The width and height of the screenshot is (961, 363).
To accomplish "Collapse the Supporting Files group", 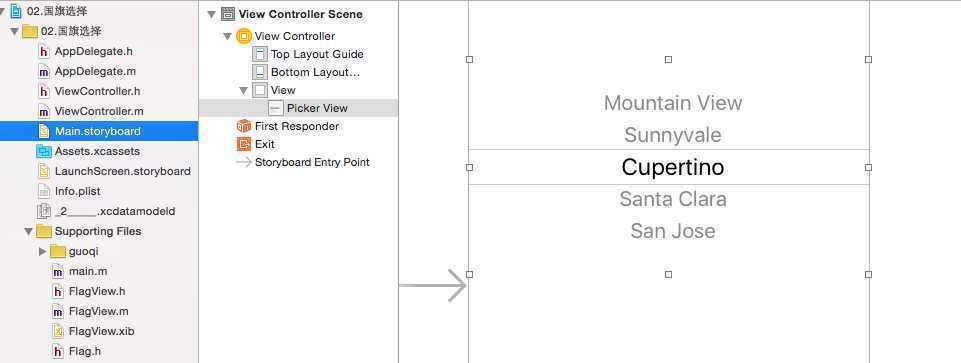I will (x=28, y=232).
